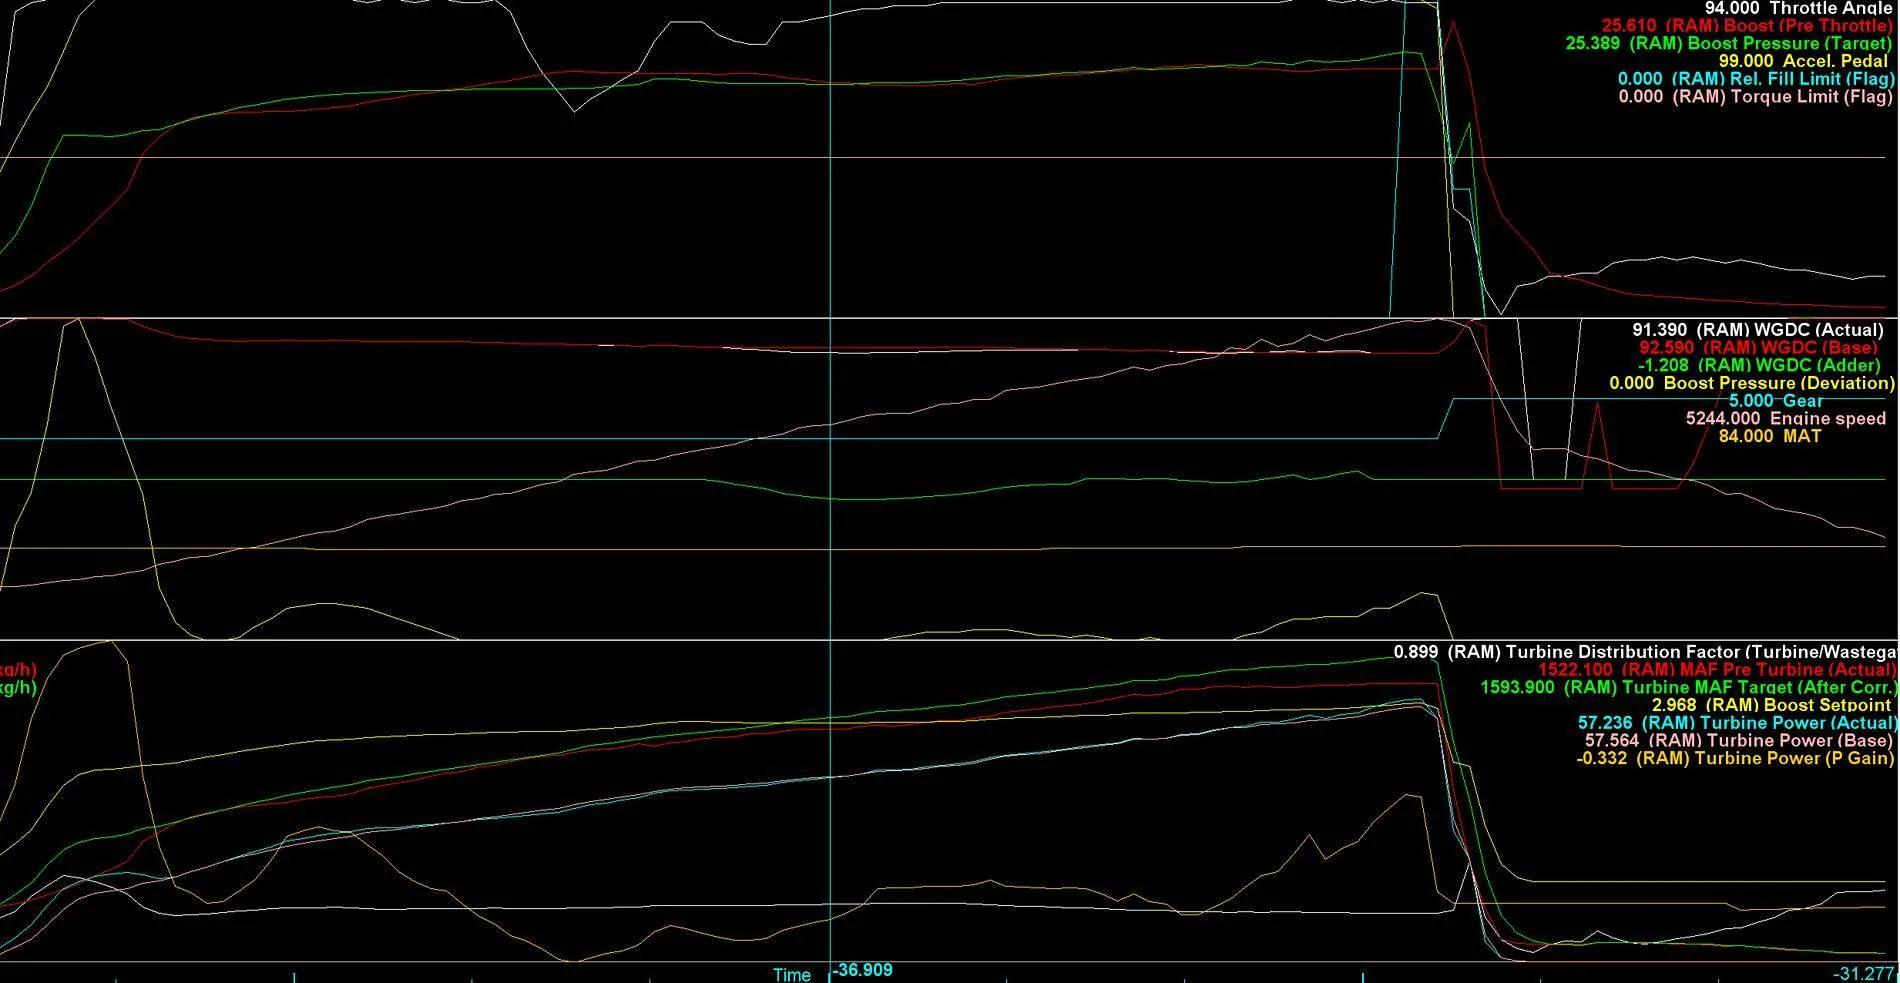
Task: Click the WGDC (Adder) legend entry
Action: 1759,366
